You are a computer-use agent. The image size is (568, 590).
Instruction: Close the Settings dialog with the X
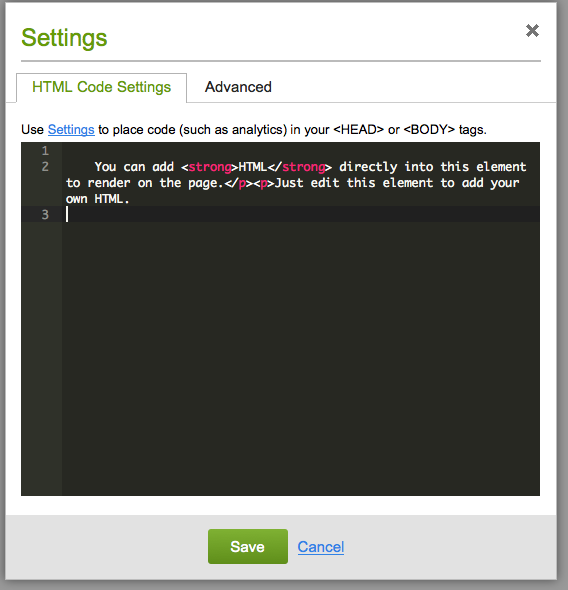532,30
